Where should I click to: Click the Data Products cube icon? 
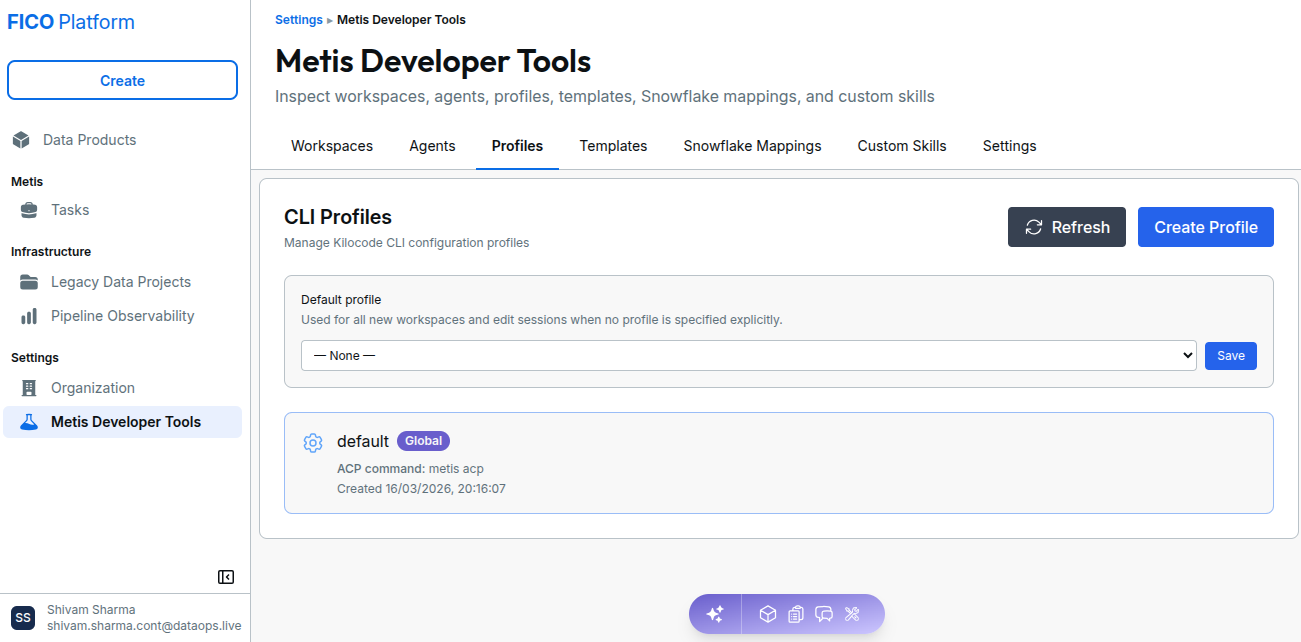pyautogui.click(x=21, y=140)
